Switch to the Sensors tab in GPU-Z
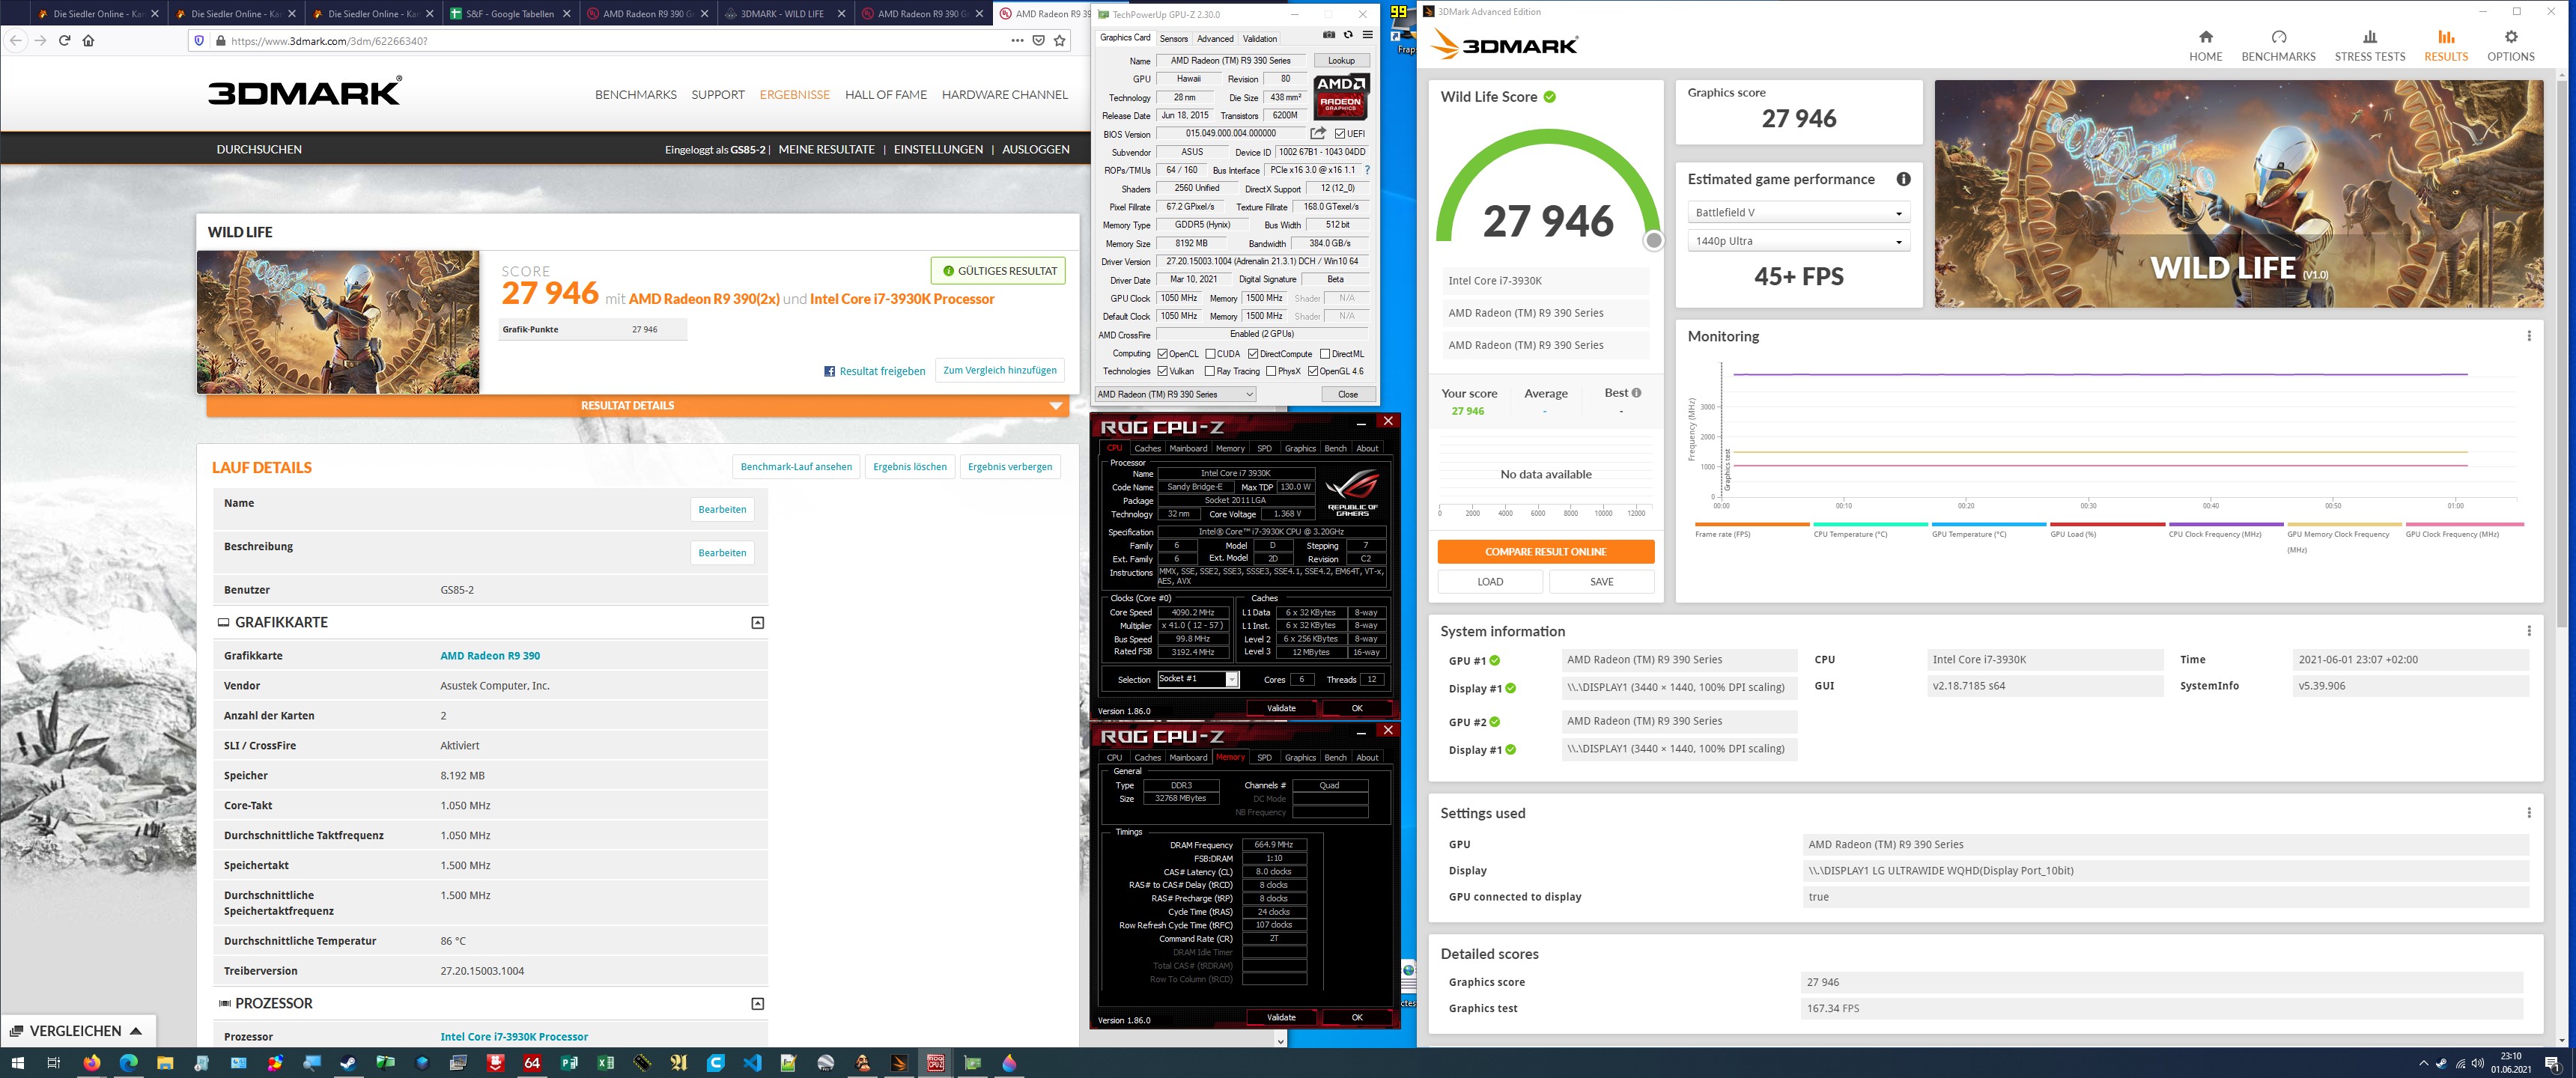 1174,39
